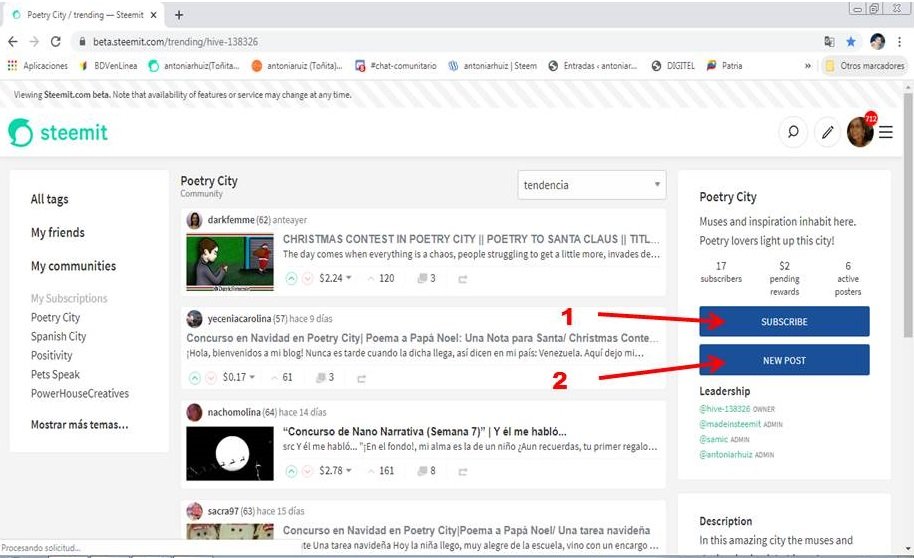The height and width of the screenshot is (558, 914).
Task: Click the pencil write-post icon
Action: (827, 132)
